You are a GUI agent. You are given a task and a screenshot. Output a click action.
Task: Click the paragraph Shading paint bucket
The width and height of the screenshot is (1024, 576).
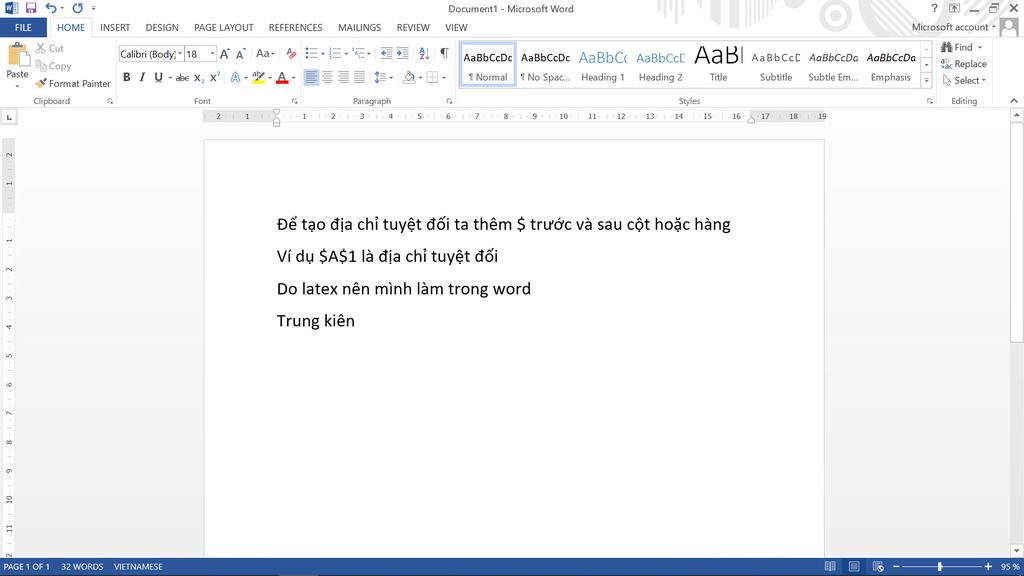[x=409, y=77]
